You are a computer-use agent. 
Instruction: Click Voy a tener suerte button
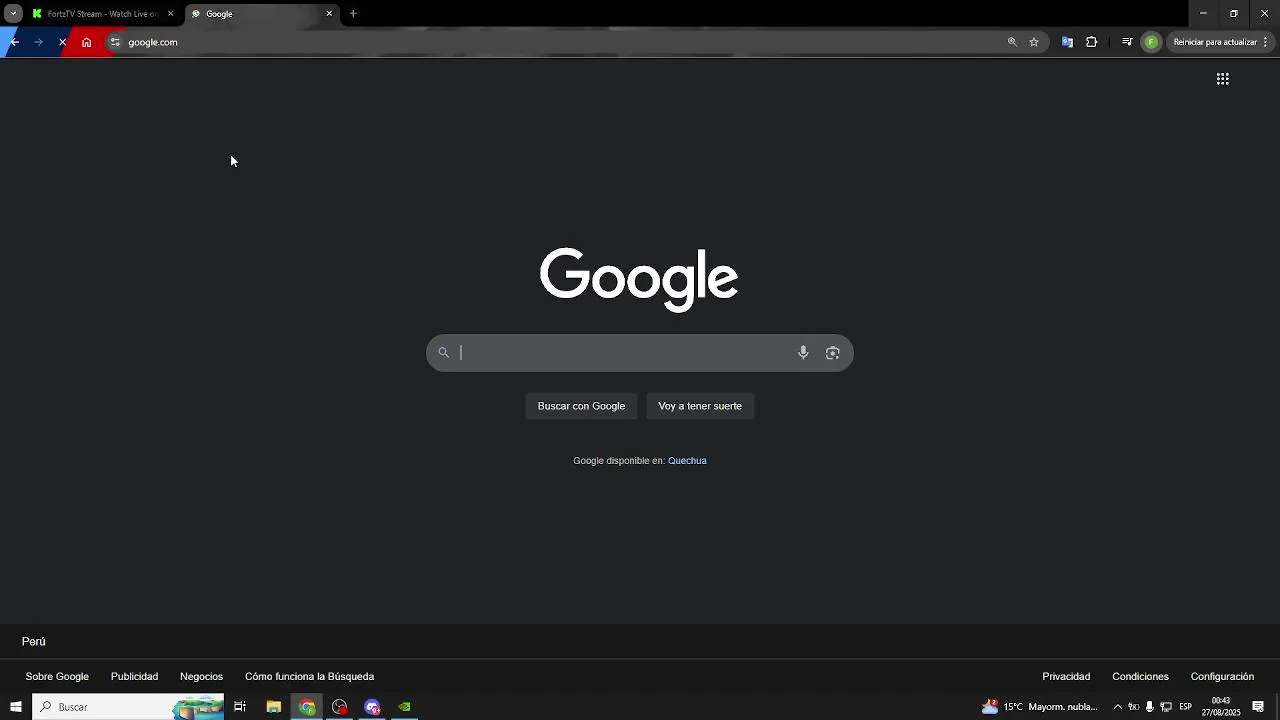(700, 406)
